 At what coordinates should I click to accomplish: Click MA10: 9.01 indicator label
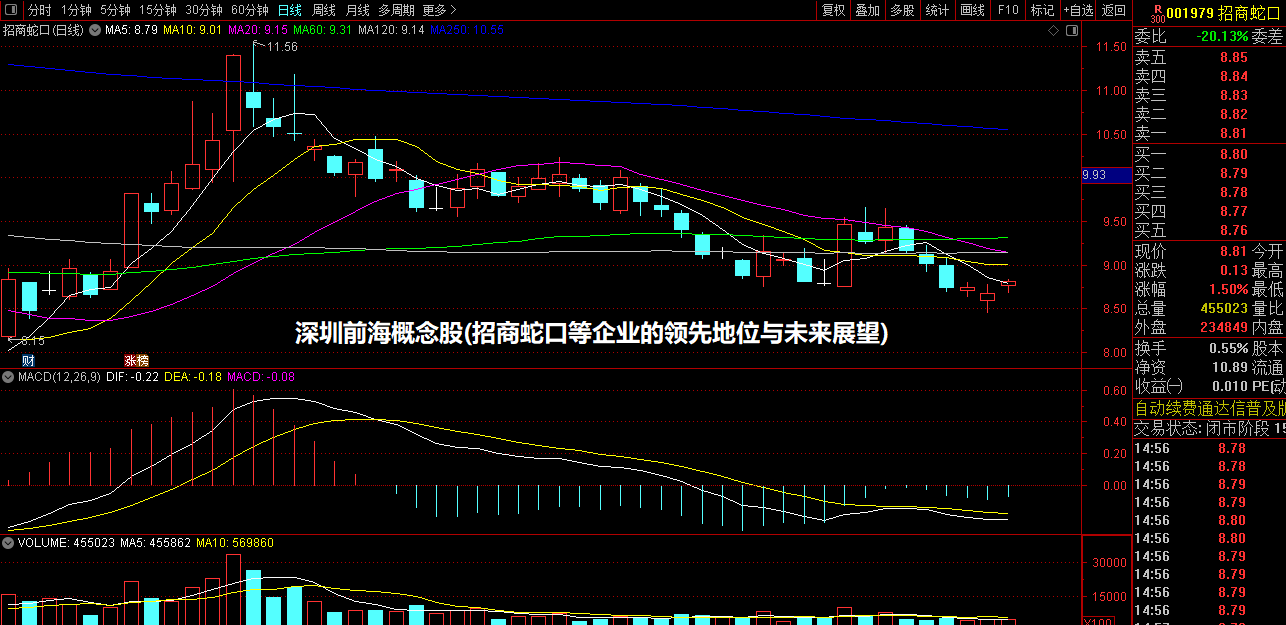[193, 30]
